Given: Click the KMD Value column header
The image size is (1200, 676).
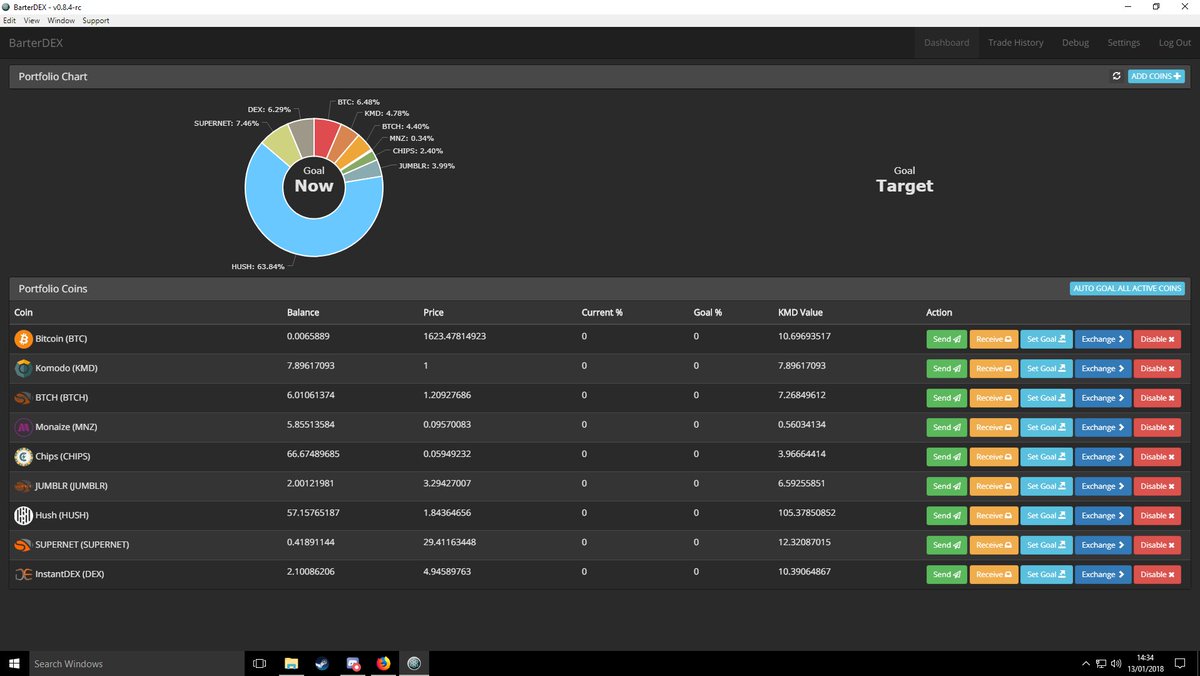Looking at the screenshot, I should pyautogui.click(x=800, y=313).
